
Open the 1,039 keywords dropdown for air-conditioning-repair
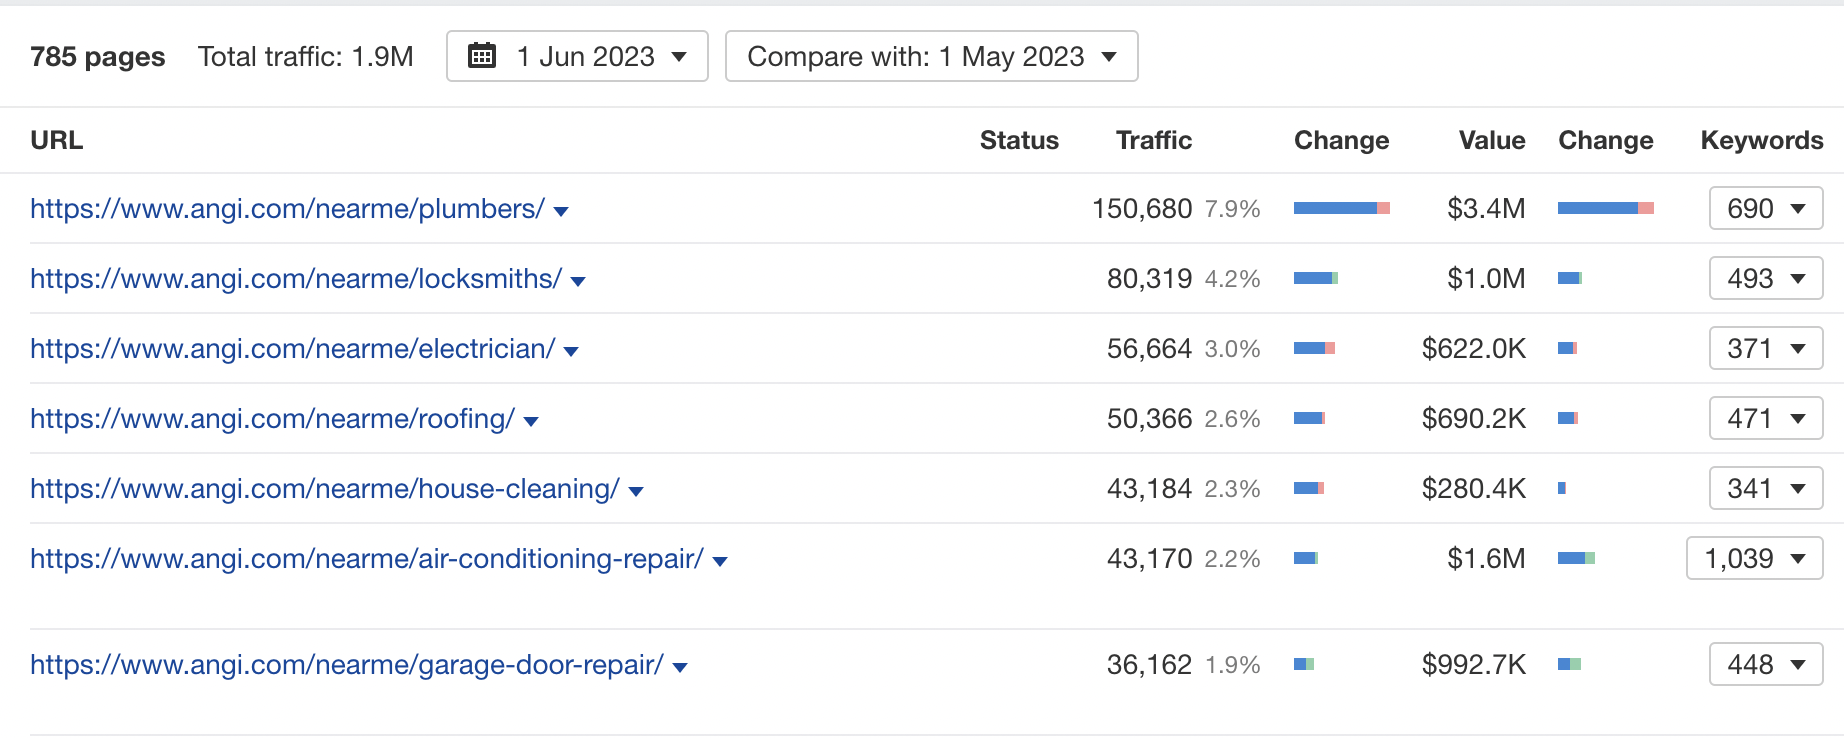1755,559
